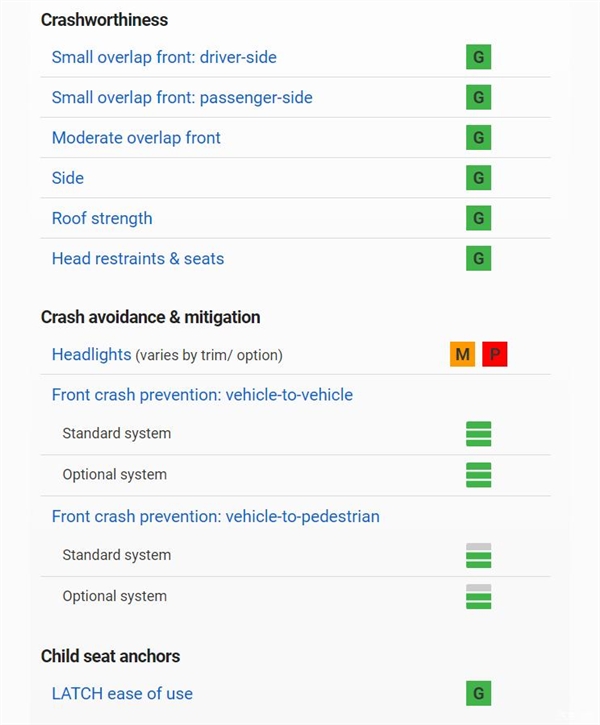Click the green G badge for Roof strength
600x725 pixels.
point(478,218)
